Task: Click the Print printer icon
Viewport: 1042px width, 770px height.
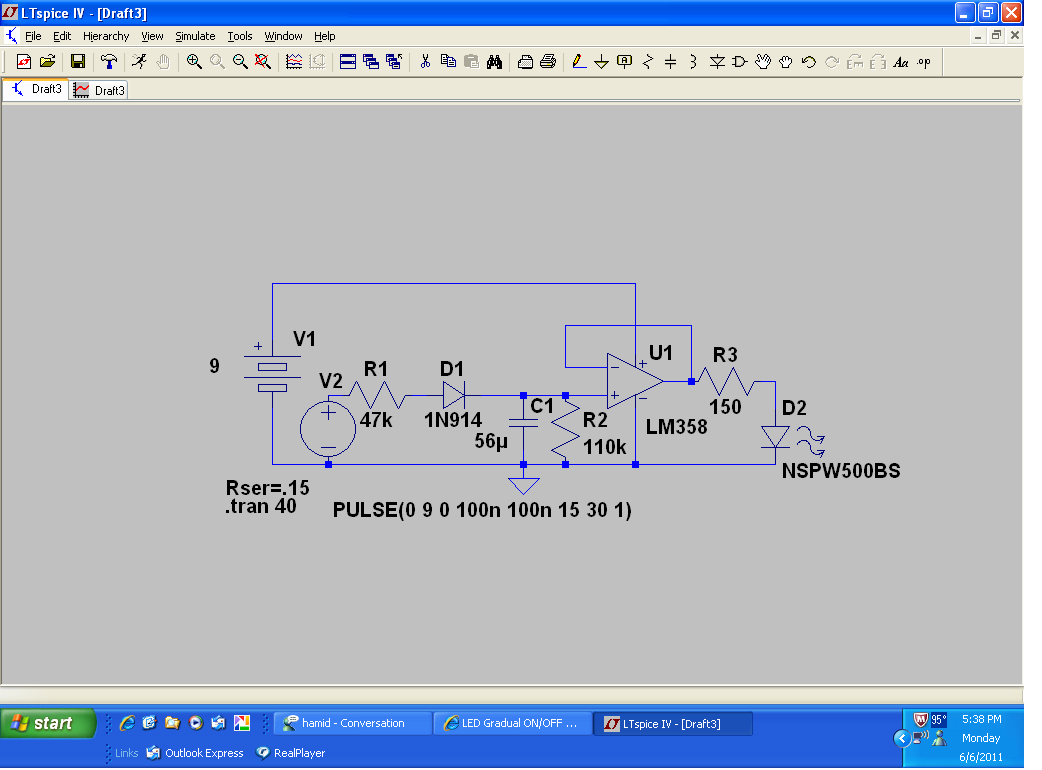Action: 548,62
